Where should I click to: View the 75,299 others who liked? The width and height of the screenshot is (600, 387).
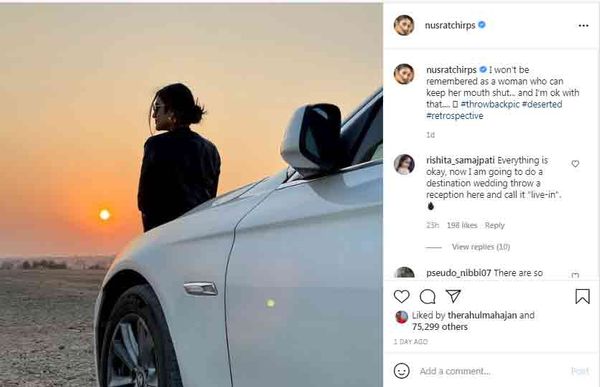440,327
